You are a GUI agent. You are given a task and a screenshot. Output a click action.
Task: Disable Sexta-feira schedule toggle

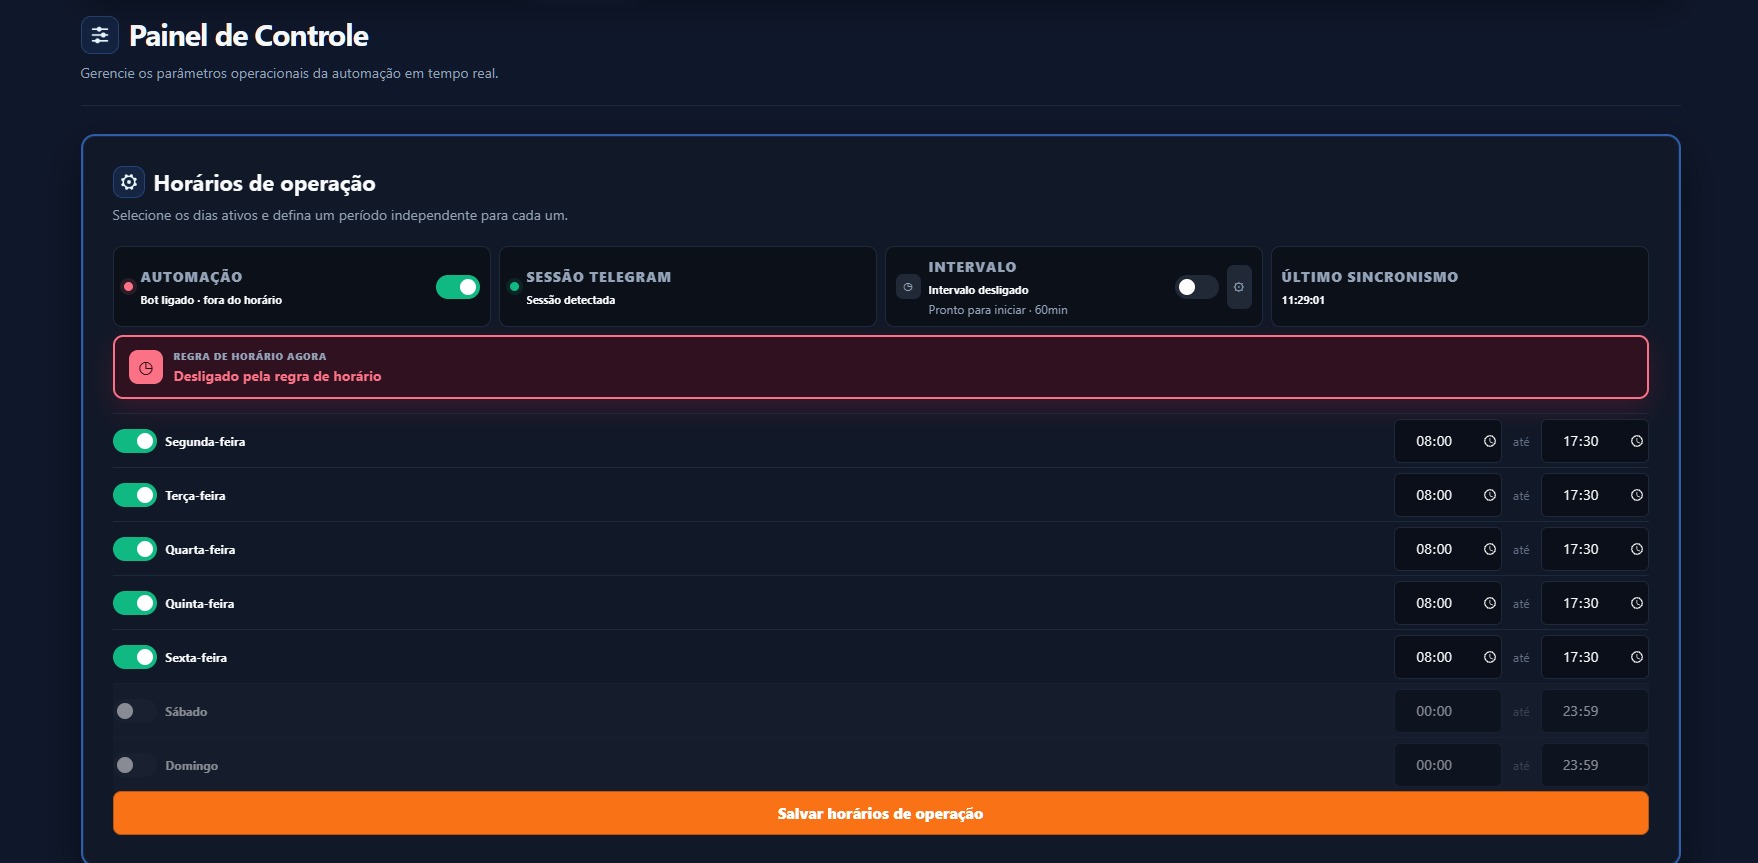[x=135, y=657]
